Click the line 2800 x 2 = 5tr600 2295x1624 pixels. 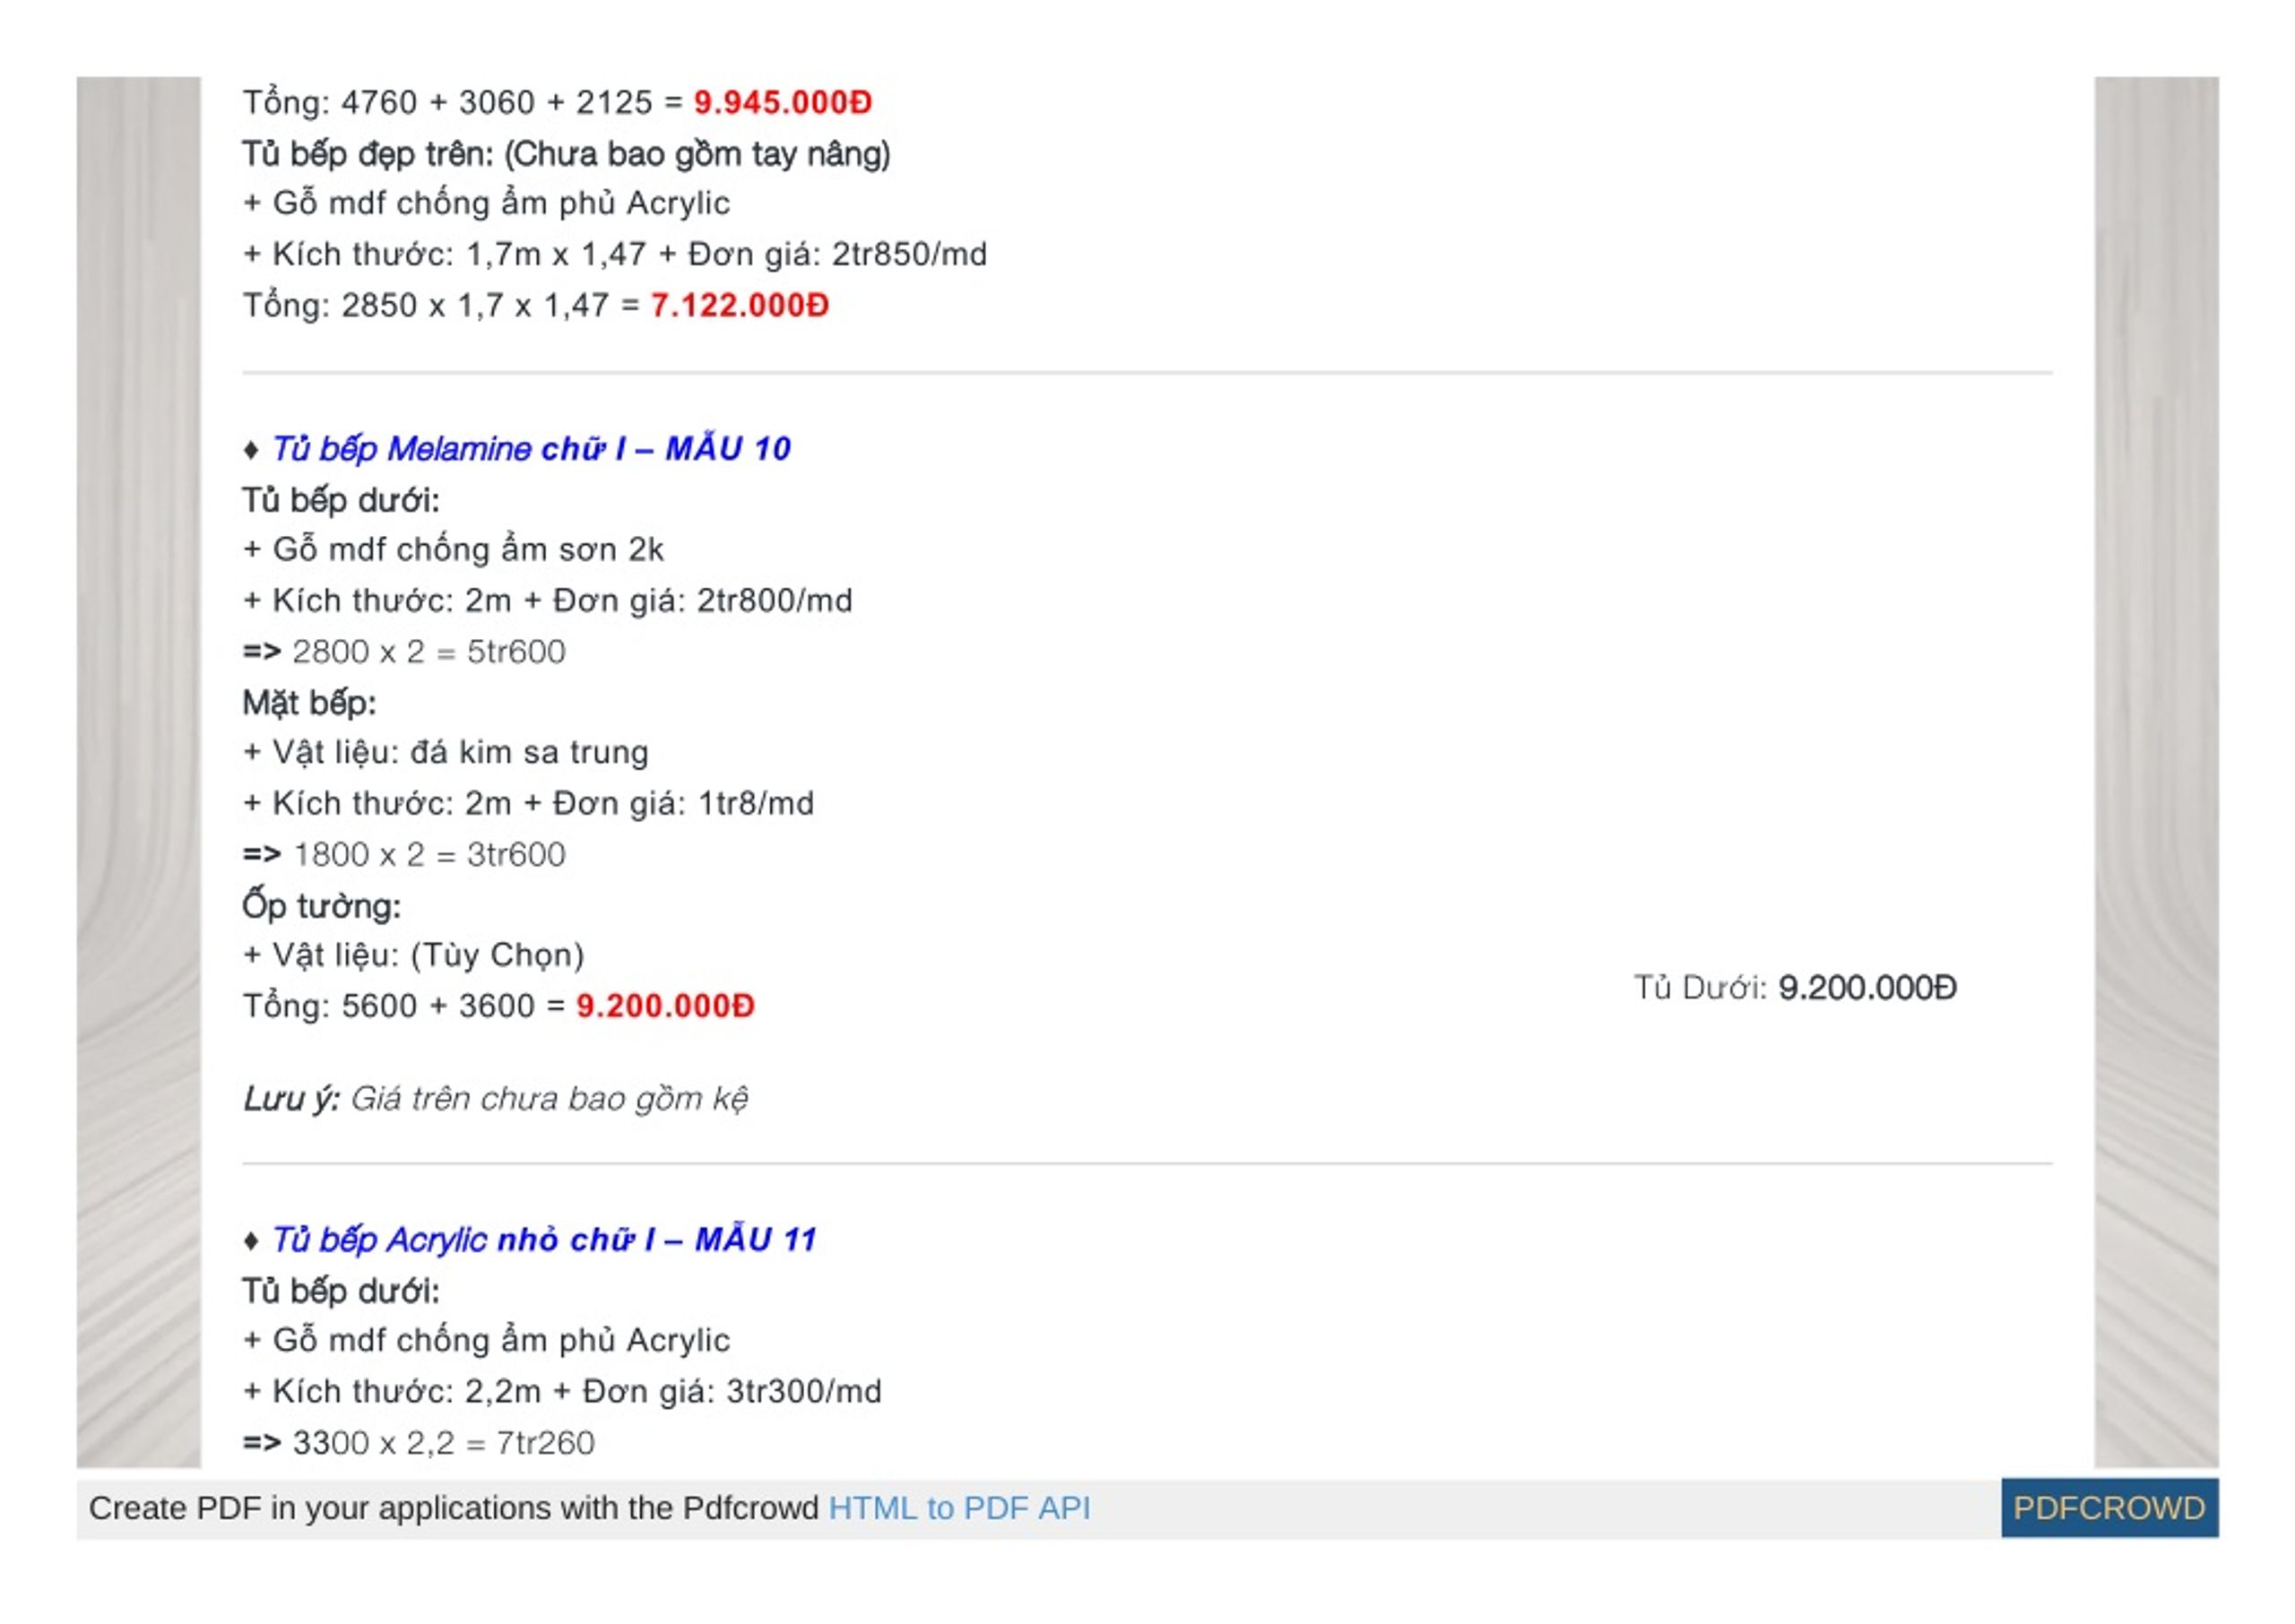tap(404, 651)
